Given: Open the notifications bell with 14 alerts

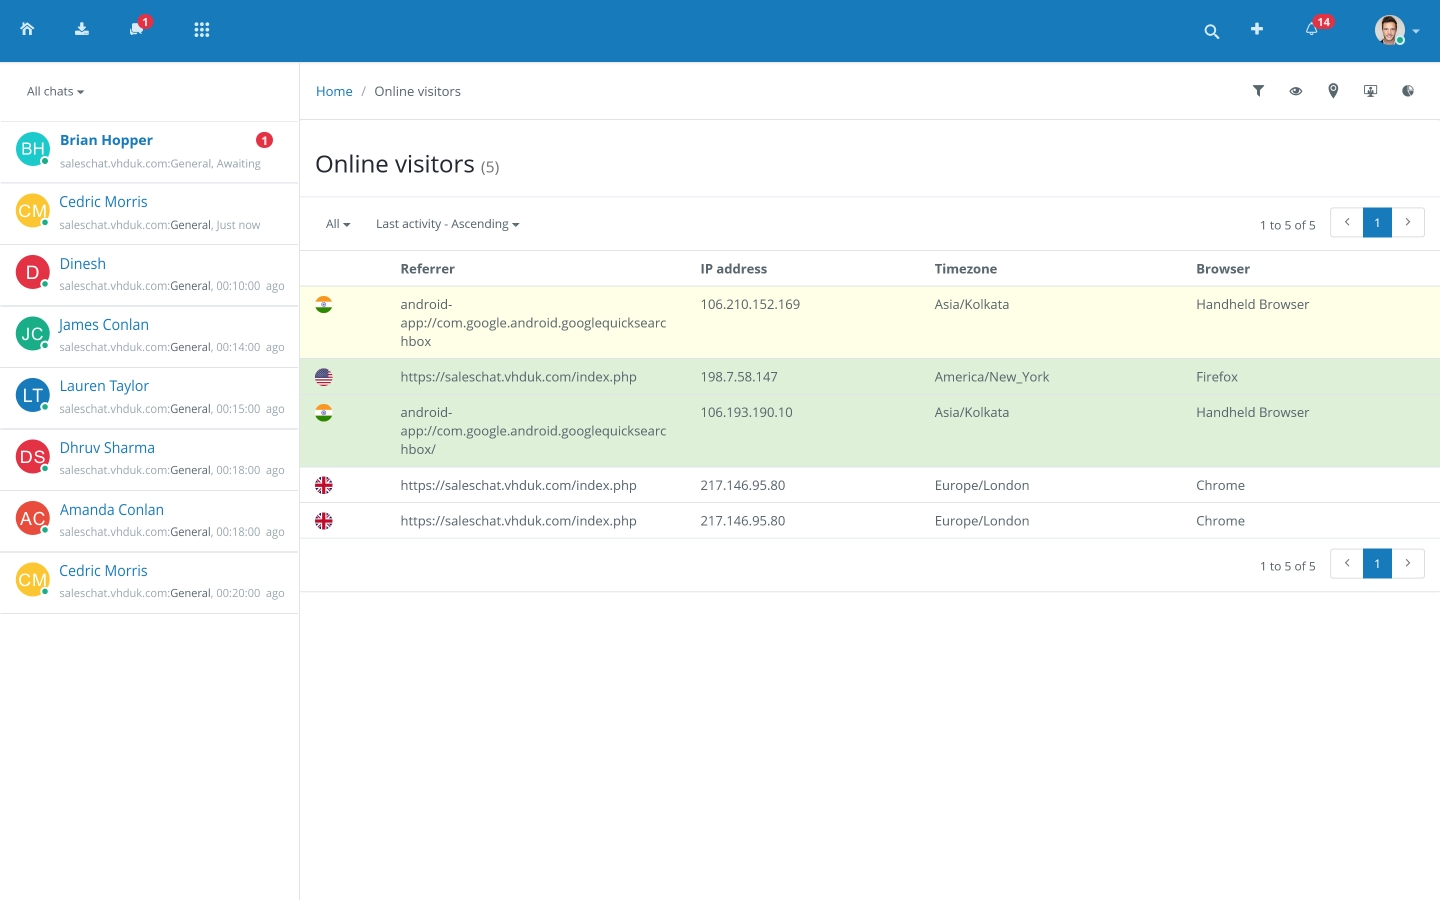Looking at the screenshot, I should pyautogui.click(x=1312, y=30).
